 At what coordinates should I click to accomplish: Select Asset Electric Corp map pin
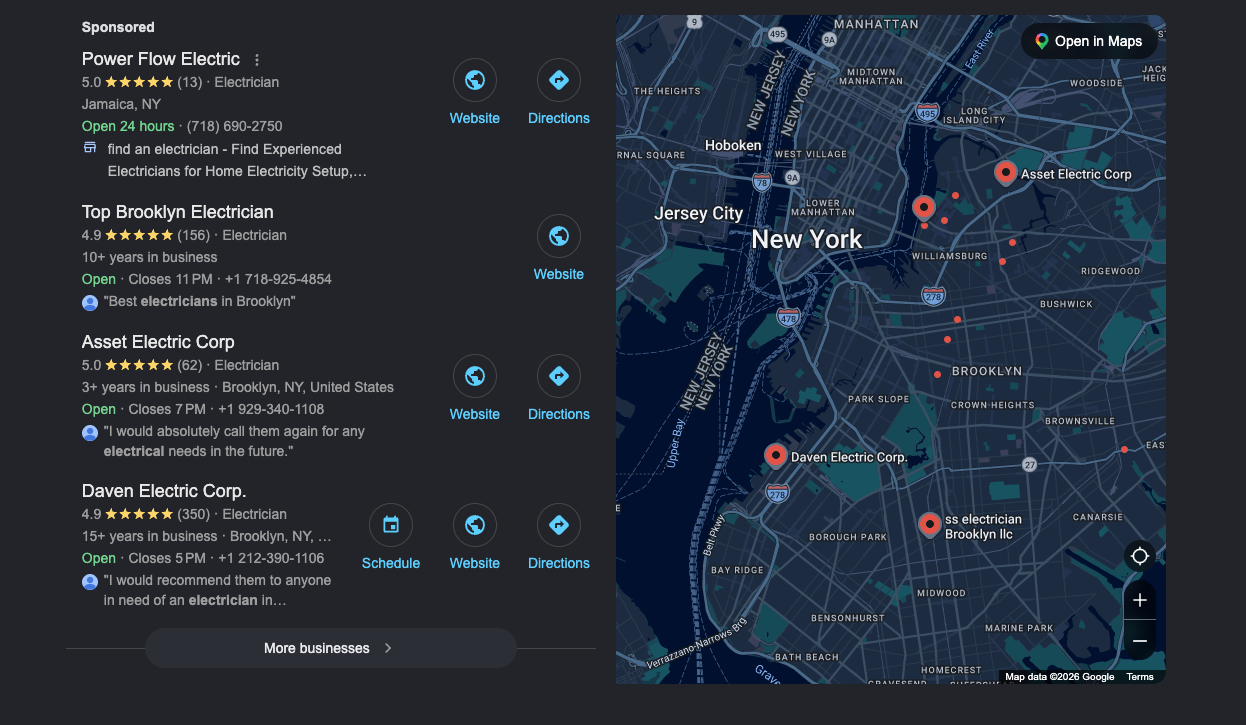[x=1005, y=173]
